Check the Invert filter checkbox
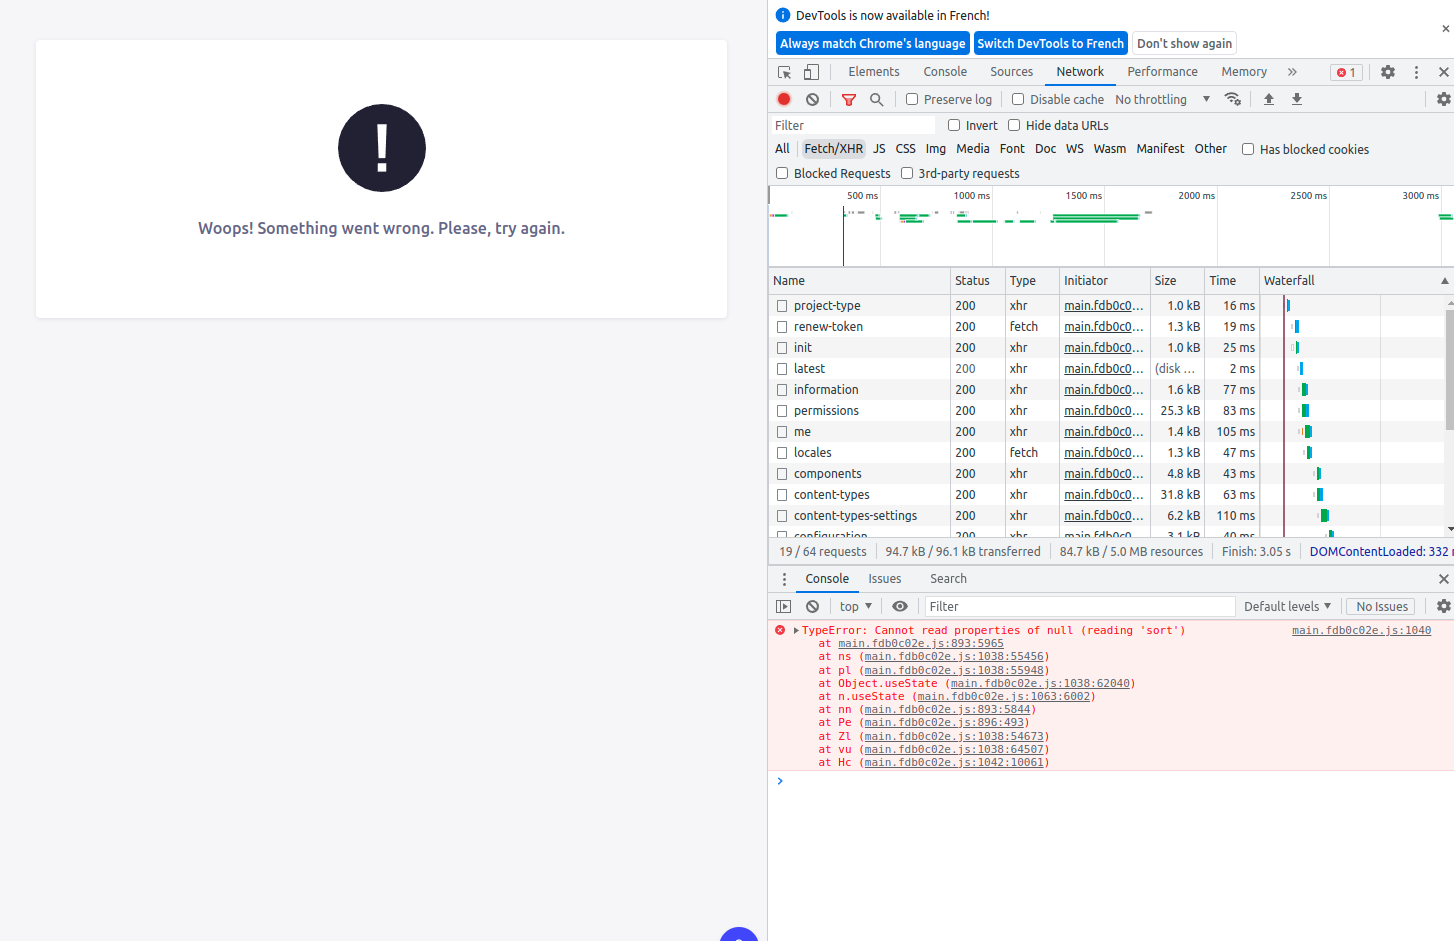 (954, 125)
